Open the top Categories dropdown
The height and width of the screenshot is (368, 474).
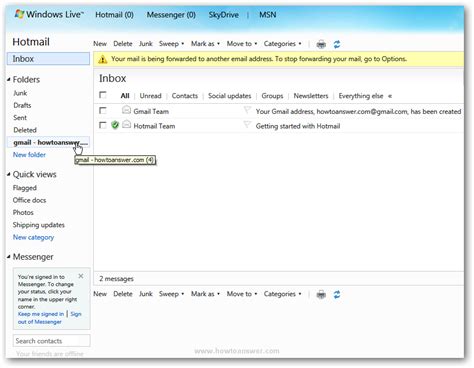pos(282,44)
